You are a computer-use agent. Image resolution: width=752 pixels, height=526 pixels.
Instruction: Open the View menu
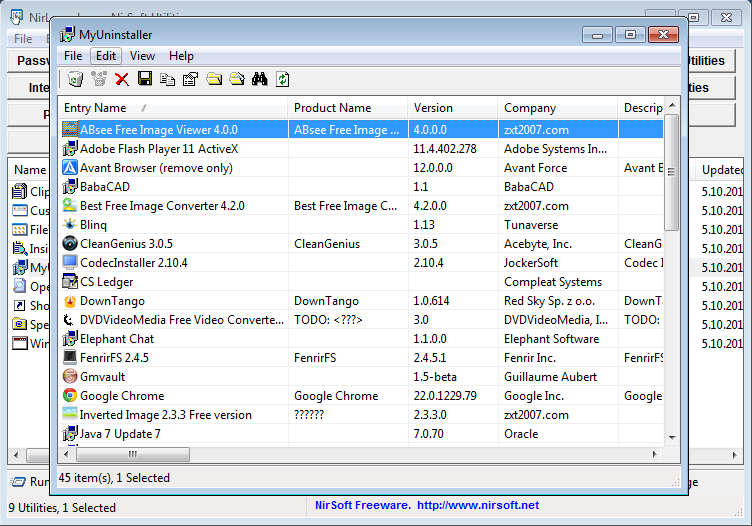pyautogui.click(x=142, y=56)
